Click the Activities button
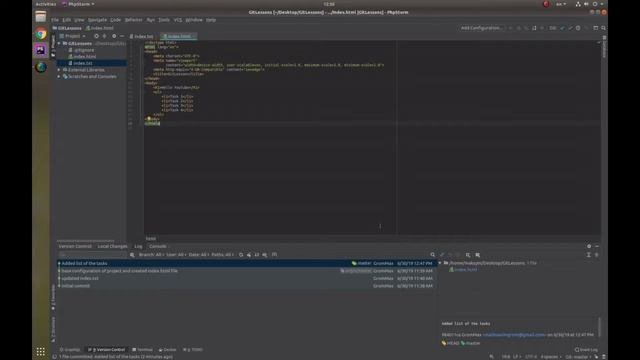This screenshot has height=360, width=640. coord(46,4)
